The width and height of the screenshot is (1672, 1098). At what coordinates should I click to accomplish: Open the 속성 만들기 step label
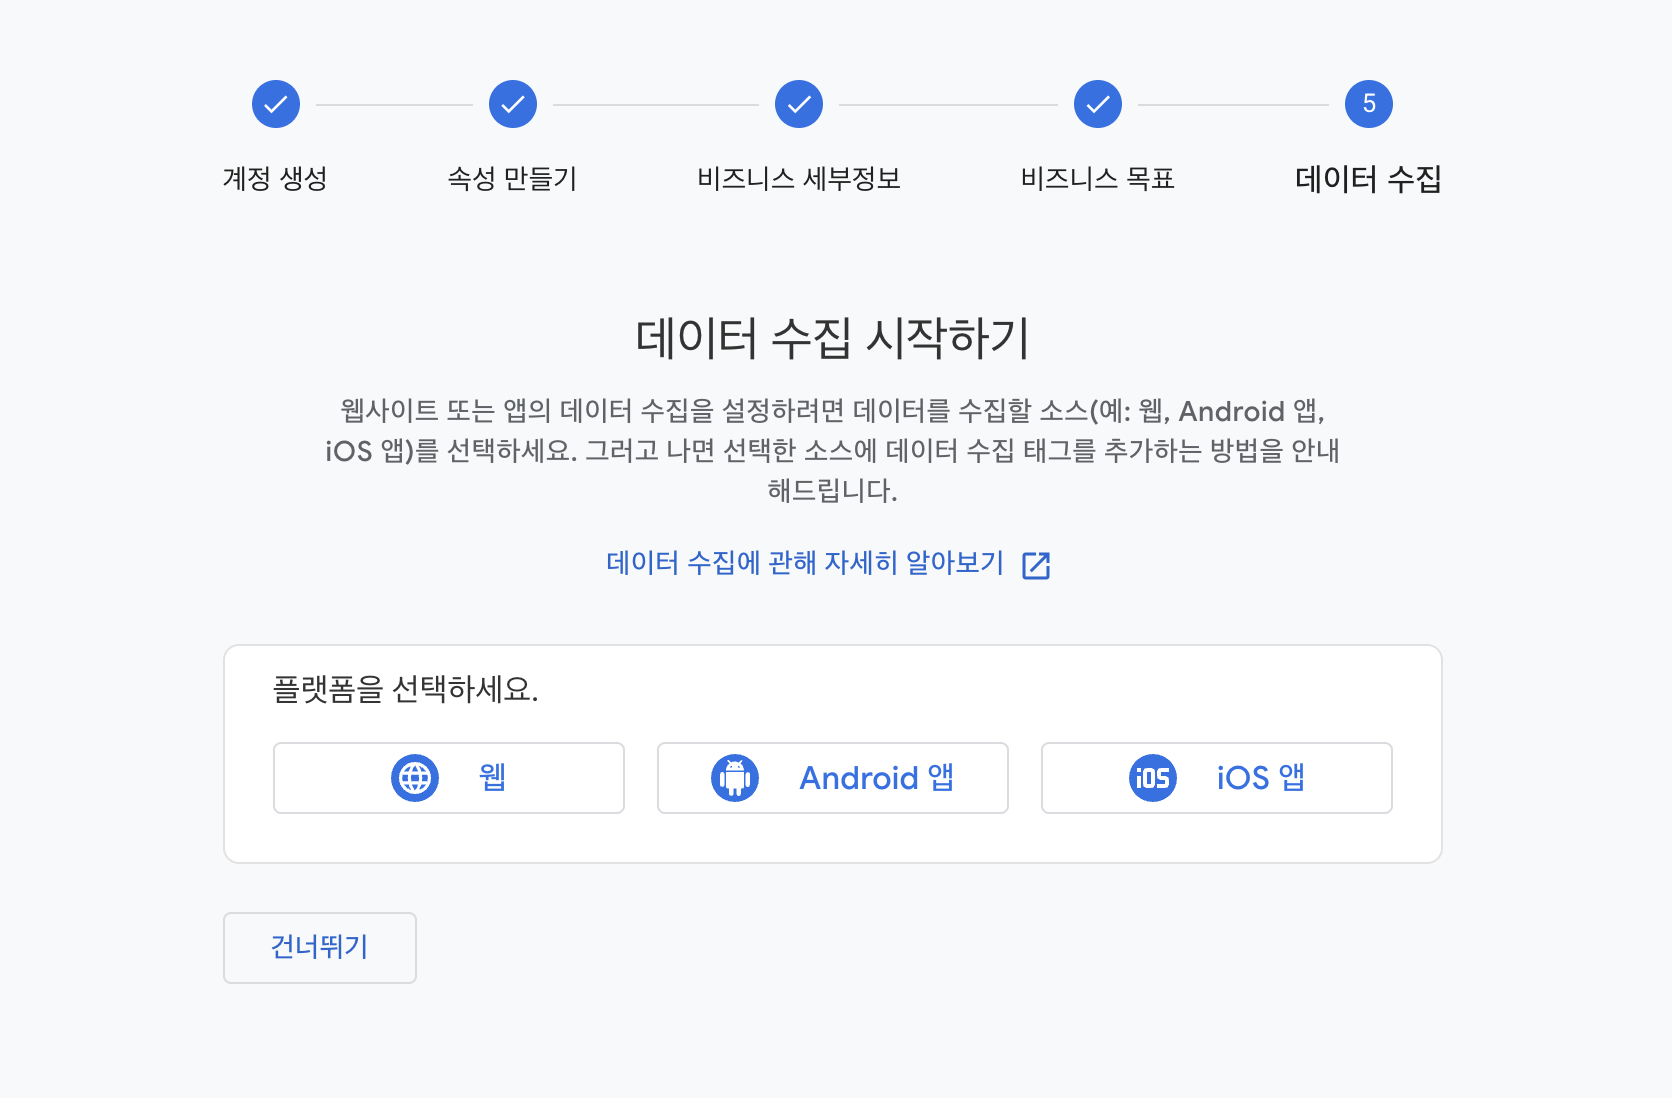pos(512,179)
